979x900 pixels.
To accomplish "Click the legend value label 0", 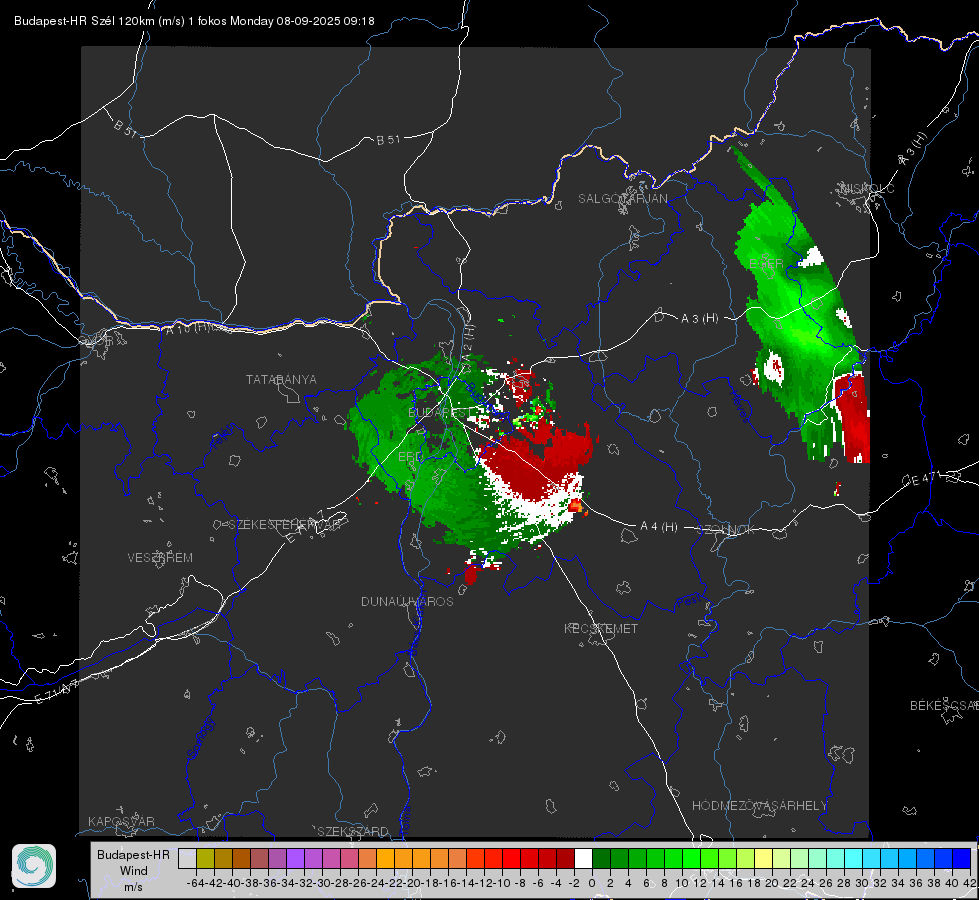I will [x=592, y=883].
